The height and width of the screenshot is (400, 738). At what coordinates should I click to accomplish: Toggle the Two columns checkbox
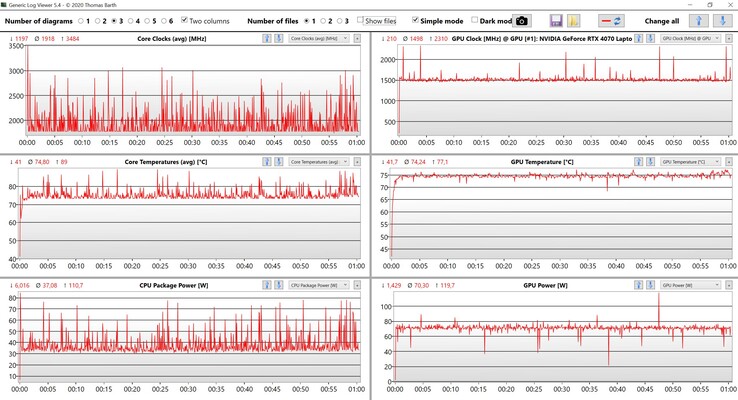coord(185,20)
